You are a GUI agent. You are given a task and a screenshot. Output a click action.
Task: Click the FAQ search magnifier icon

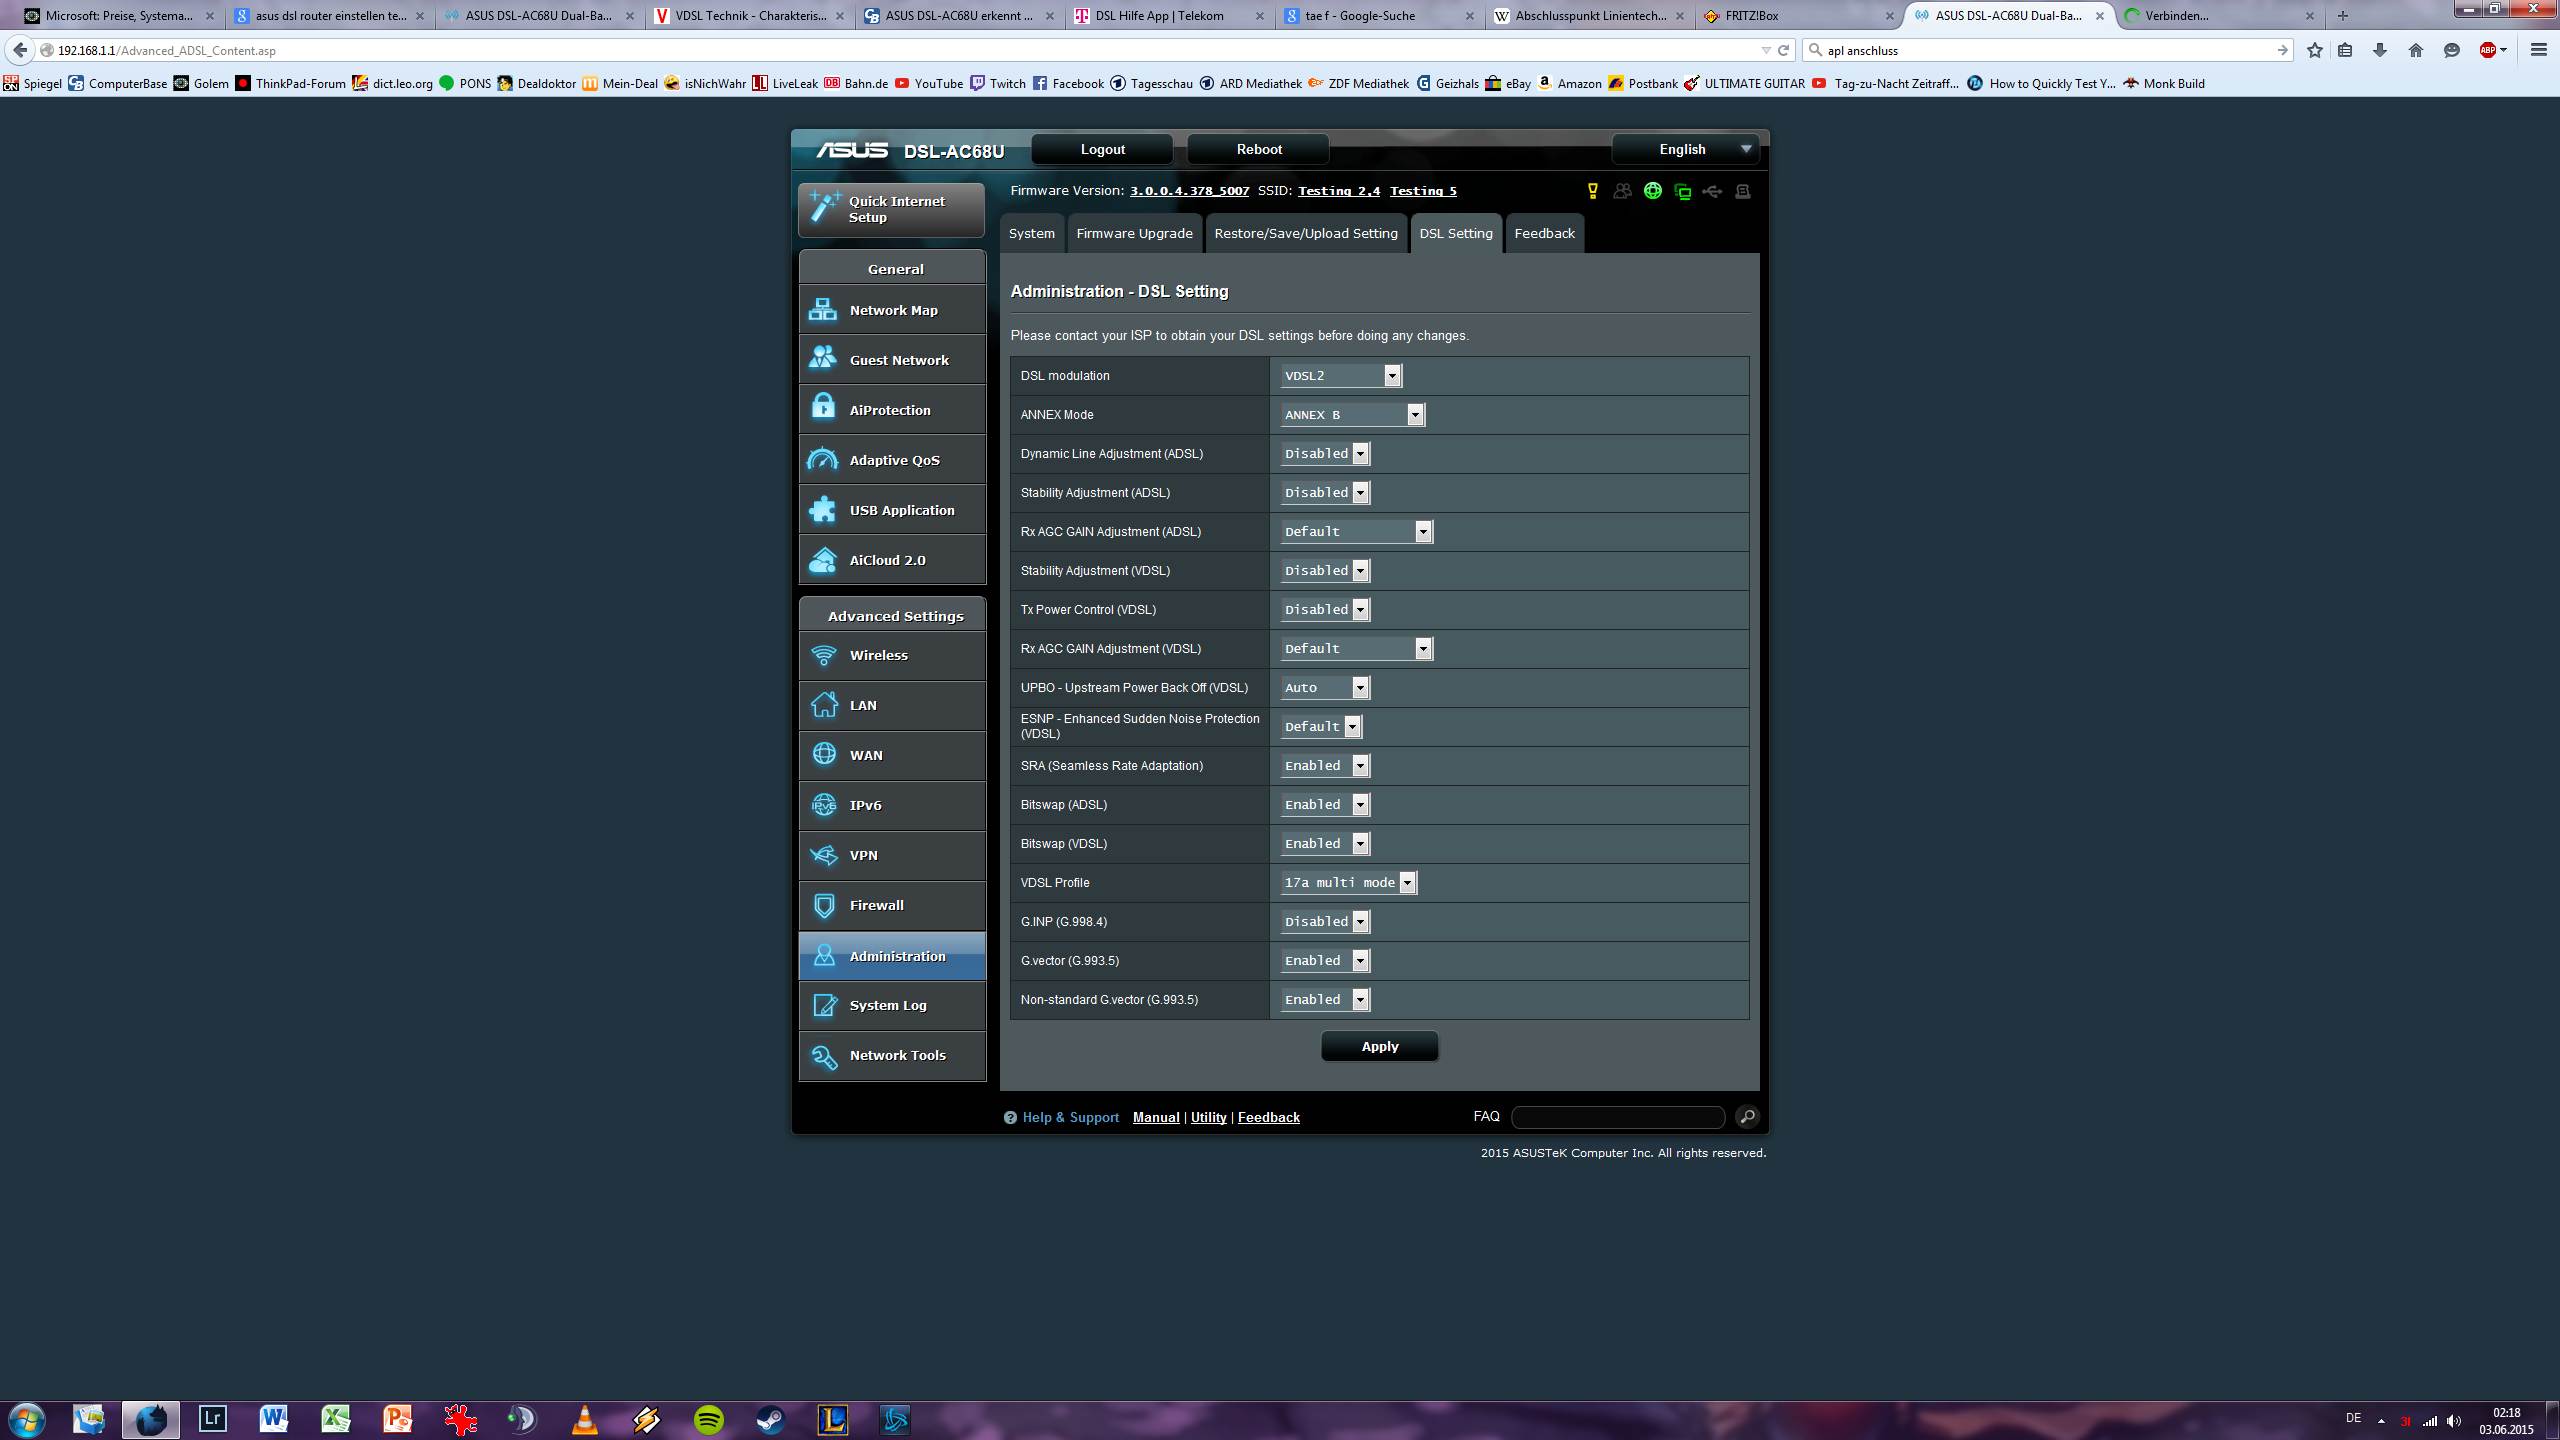pos(1747,1117)
